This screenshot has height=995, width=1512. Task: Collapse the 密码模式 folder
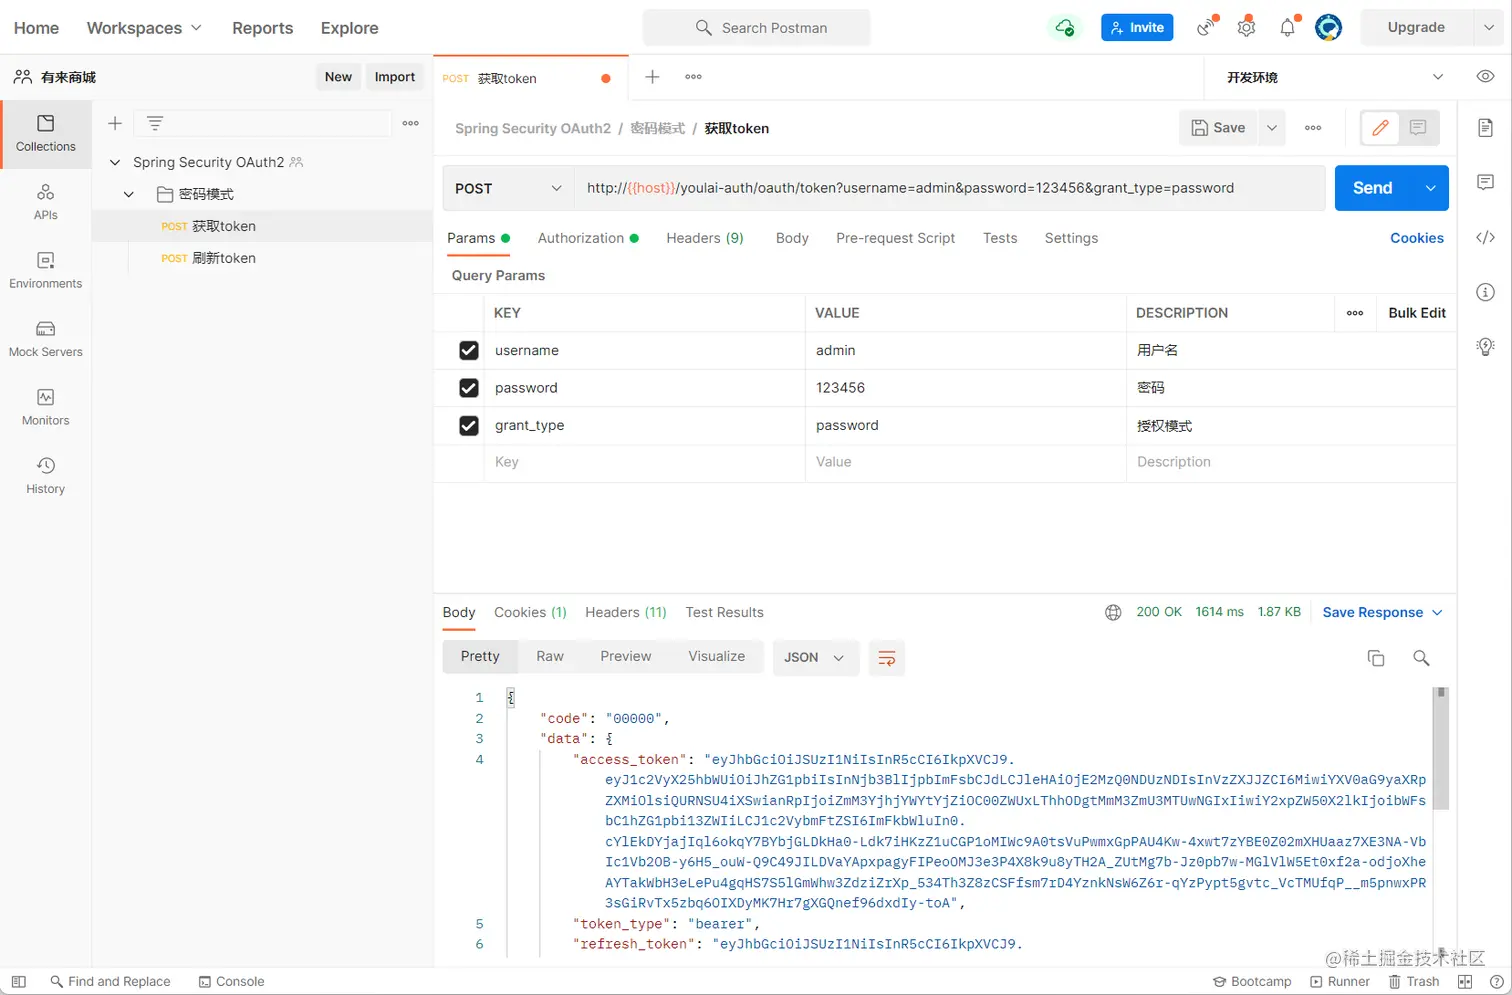point(129,194)
